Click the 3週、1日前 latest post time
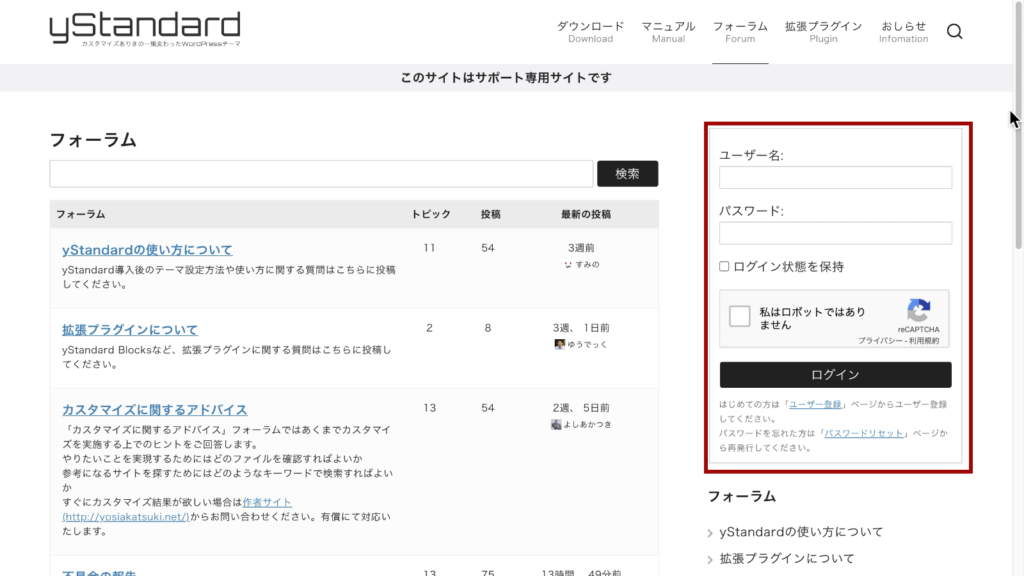Viewport: 1024px width, 576px height. 581,328
